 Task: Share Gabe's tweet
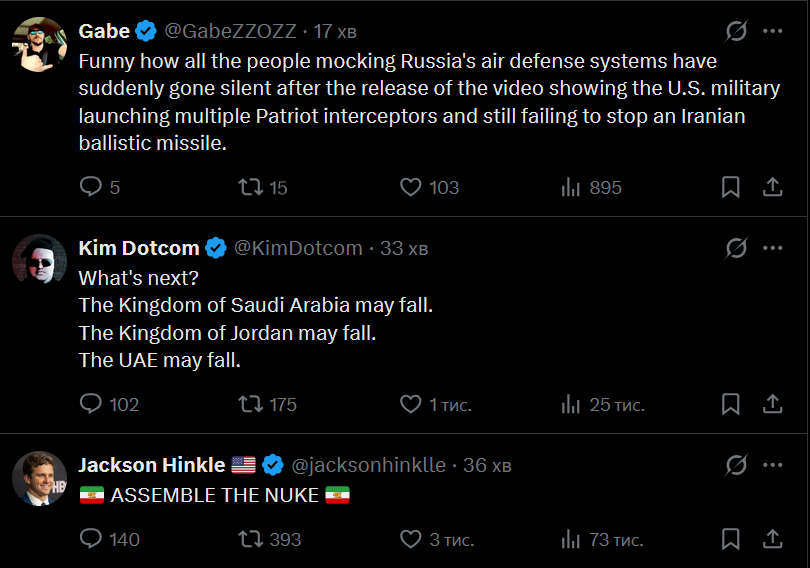click(772, 187)
